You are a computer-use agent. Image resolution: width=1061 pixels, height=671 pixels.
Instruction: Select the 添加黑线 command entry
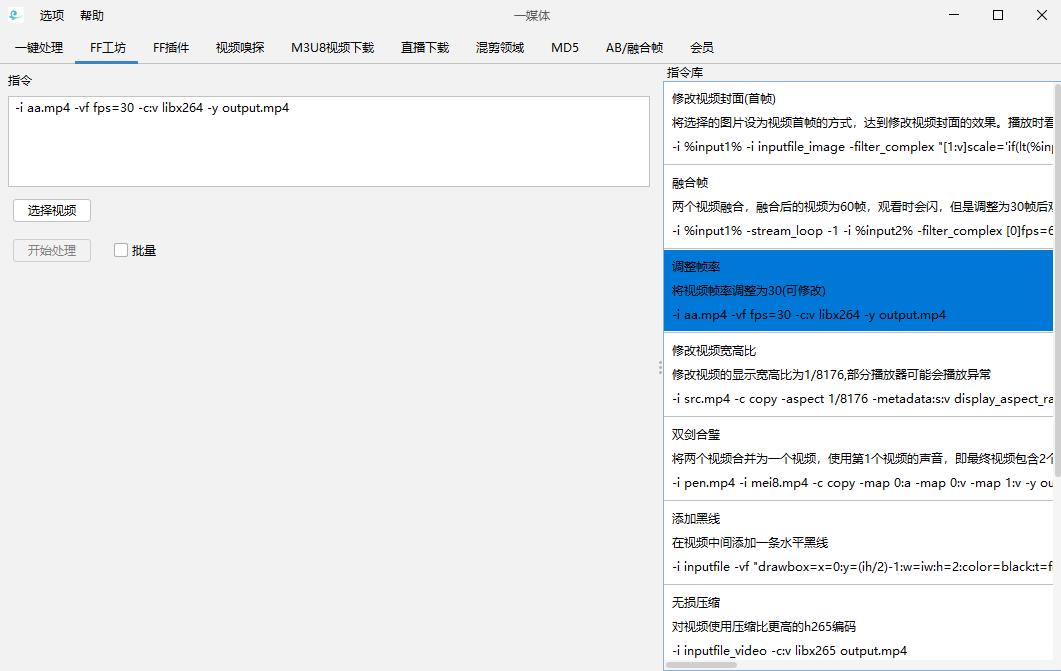click(859, 542)
